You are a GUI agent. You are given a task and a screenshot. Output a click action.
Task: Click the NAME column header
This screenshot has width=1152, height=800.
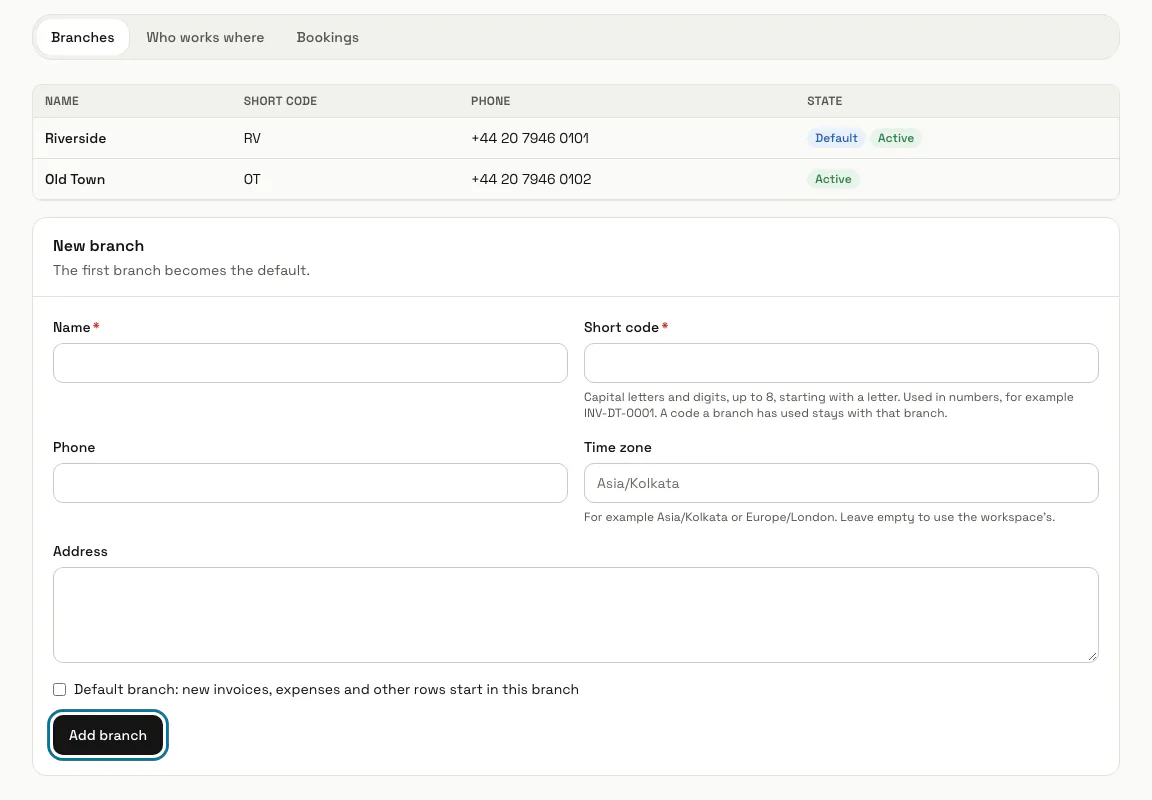pyautogui.click(x=62, y=101)
